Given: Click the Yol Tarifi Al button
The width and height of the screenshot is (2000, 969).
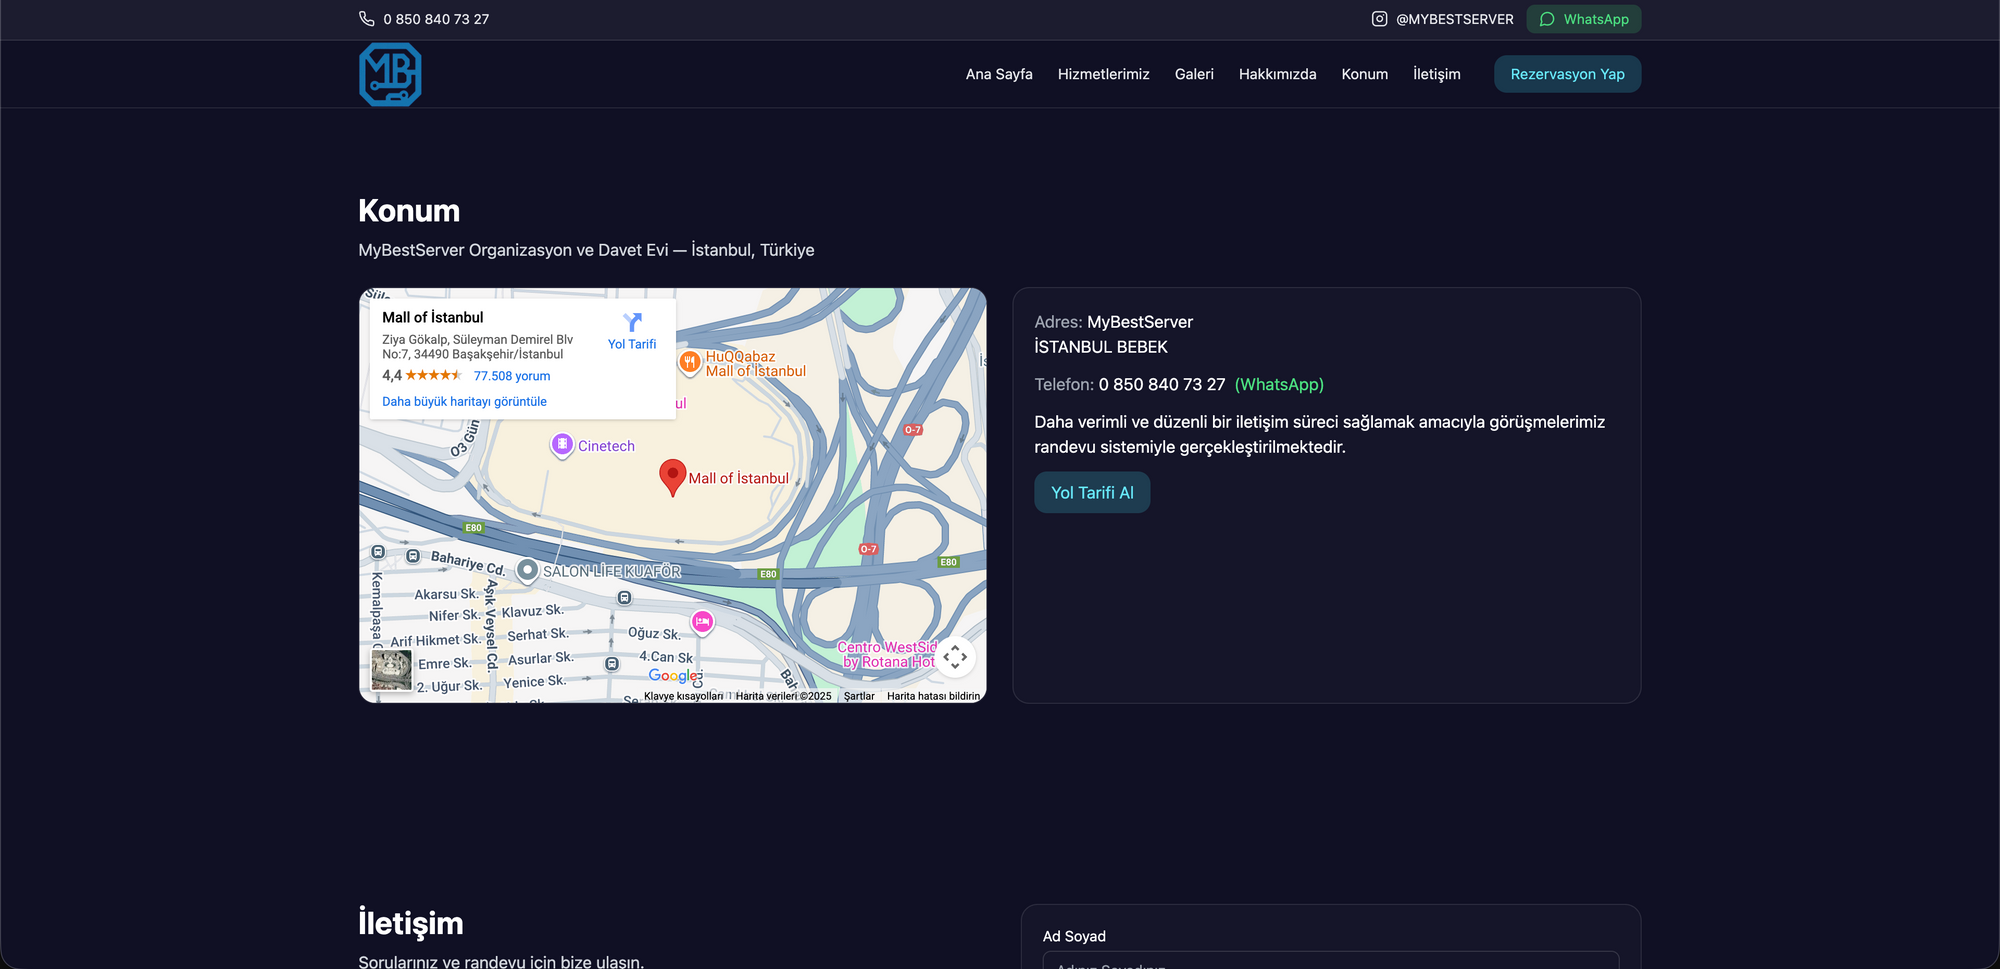Looking at the screenshot, I should (1091, 493).
